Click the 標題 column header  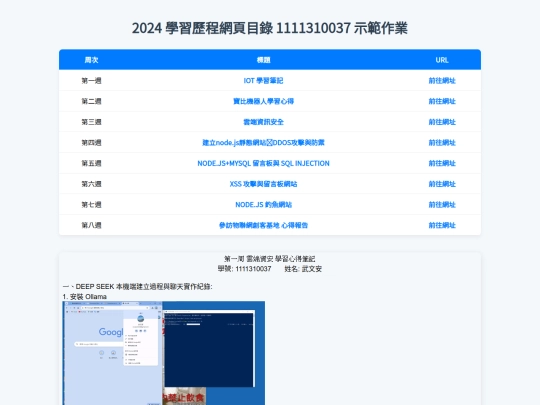(263, 60)
